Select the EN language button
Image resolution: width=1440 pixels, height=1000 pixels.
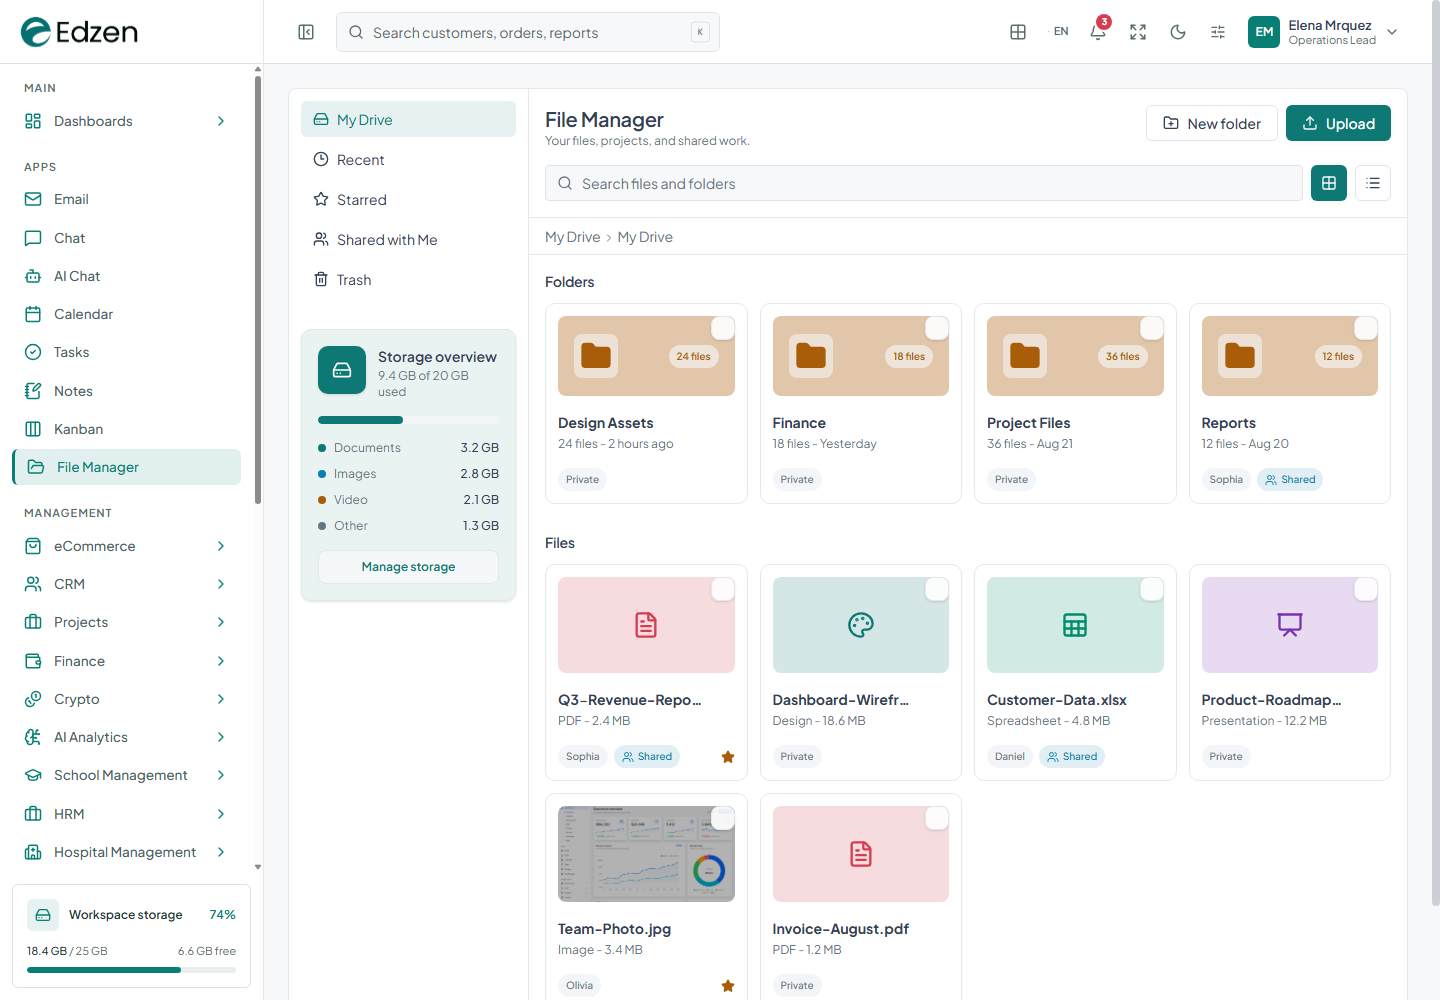coord(1061,32)
